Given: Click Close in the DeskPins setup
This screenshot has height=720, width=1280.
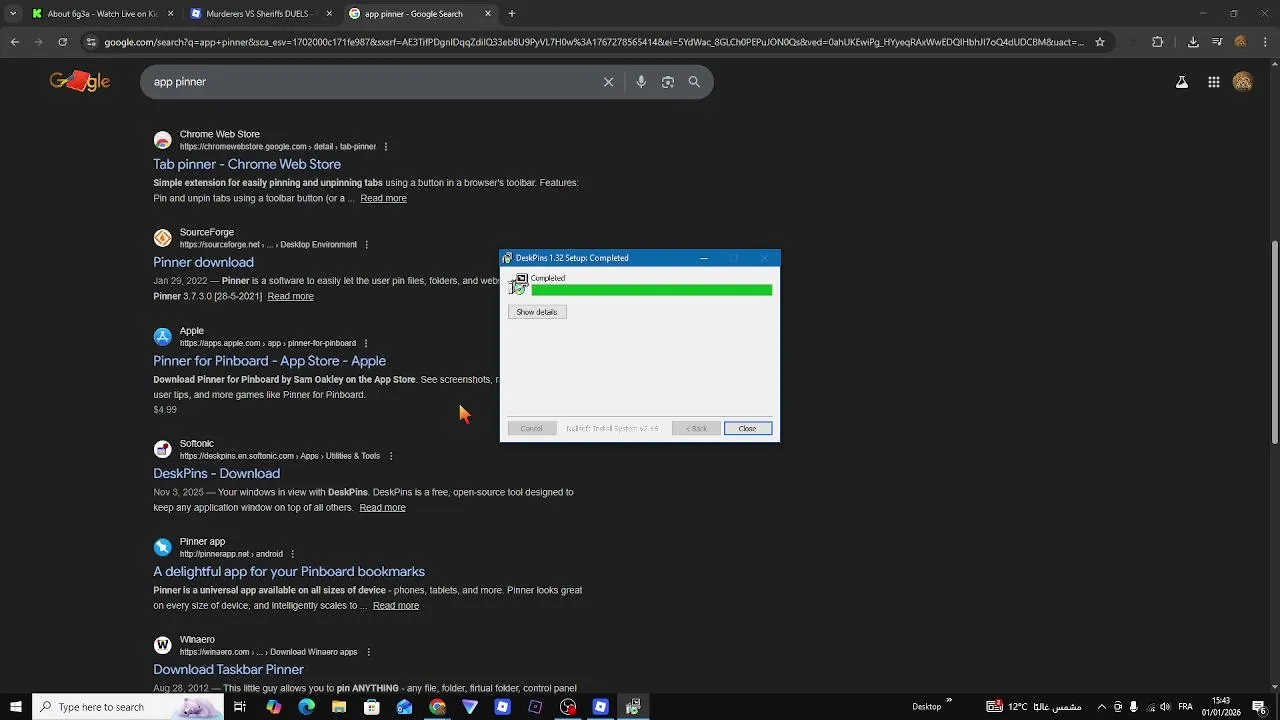Looking at the screenshot, I should (x=747, y=428).
